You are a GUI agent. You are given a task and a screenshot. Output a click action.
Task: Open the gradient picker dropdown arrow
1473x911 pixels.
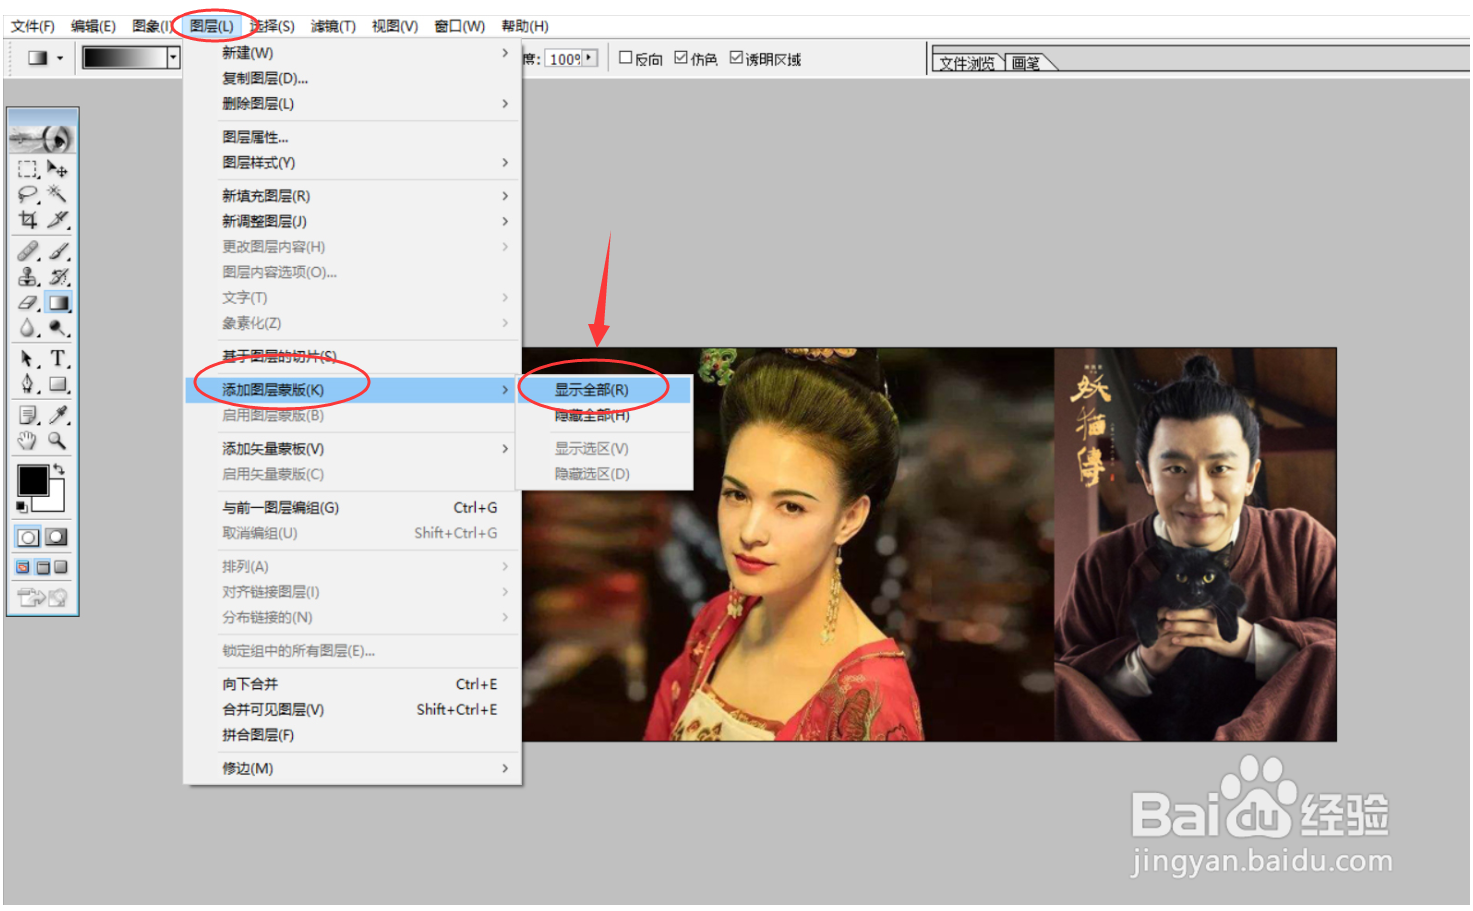[173, 58]
